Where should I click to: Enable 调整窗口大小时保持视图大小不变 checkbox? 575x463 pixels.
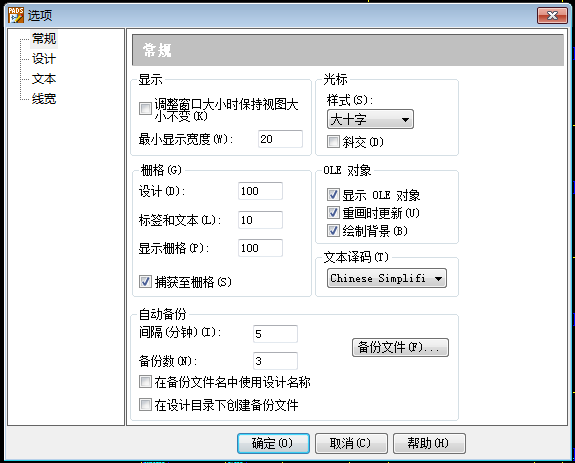click(x=145, y=109)
